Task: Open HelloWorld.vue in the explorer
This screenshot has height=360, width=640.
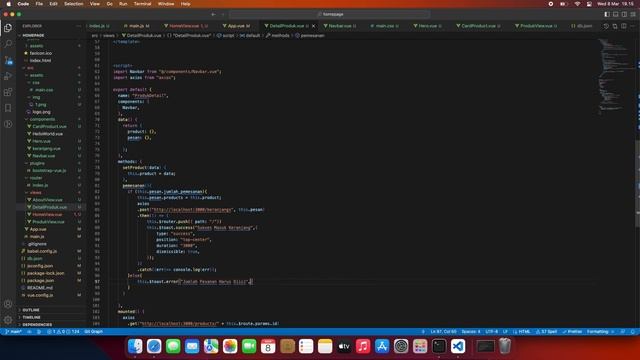Action: pyautogui.click(x=47, y=134)
